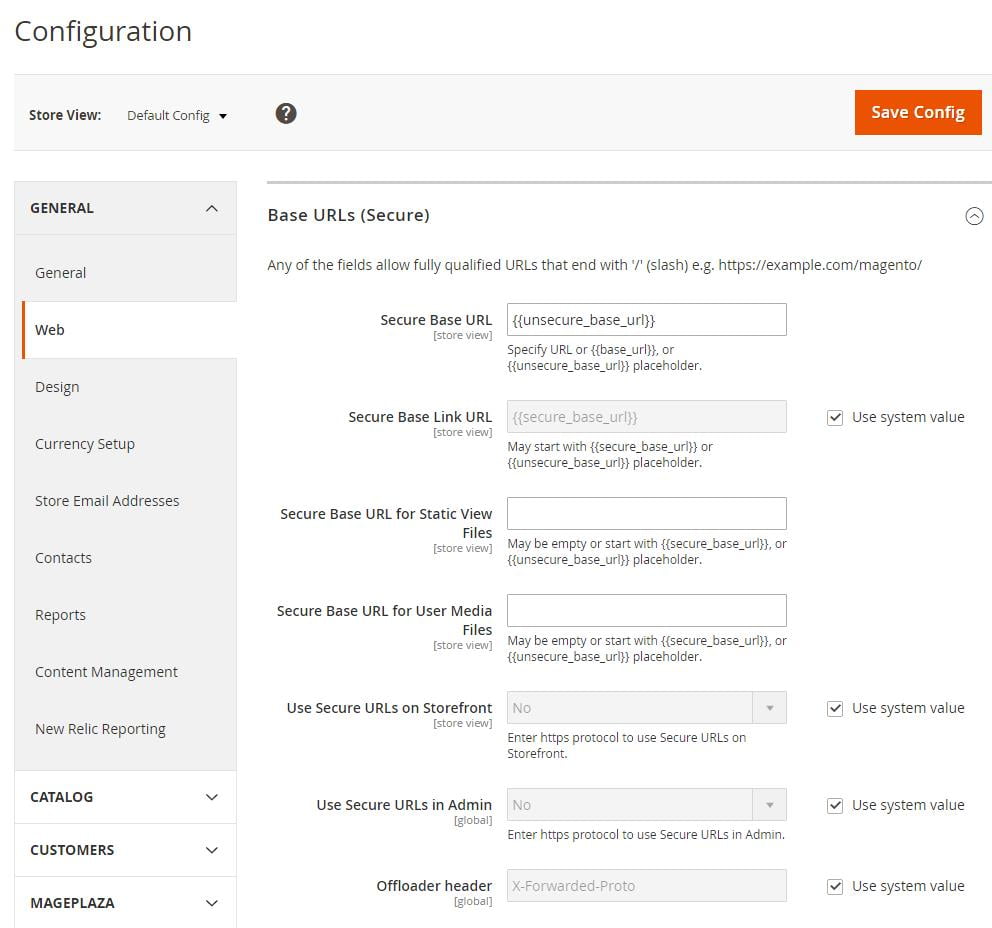Select Store Email Addresses

click(x=107, y=501)
